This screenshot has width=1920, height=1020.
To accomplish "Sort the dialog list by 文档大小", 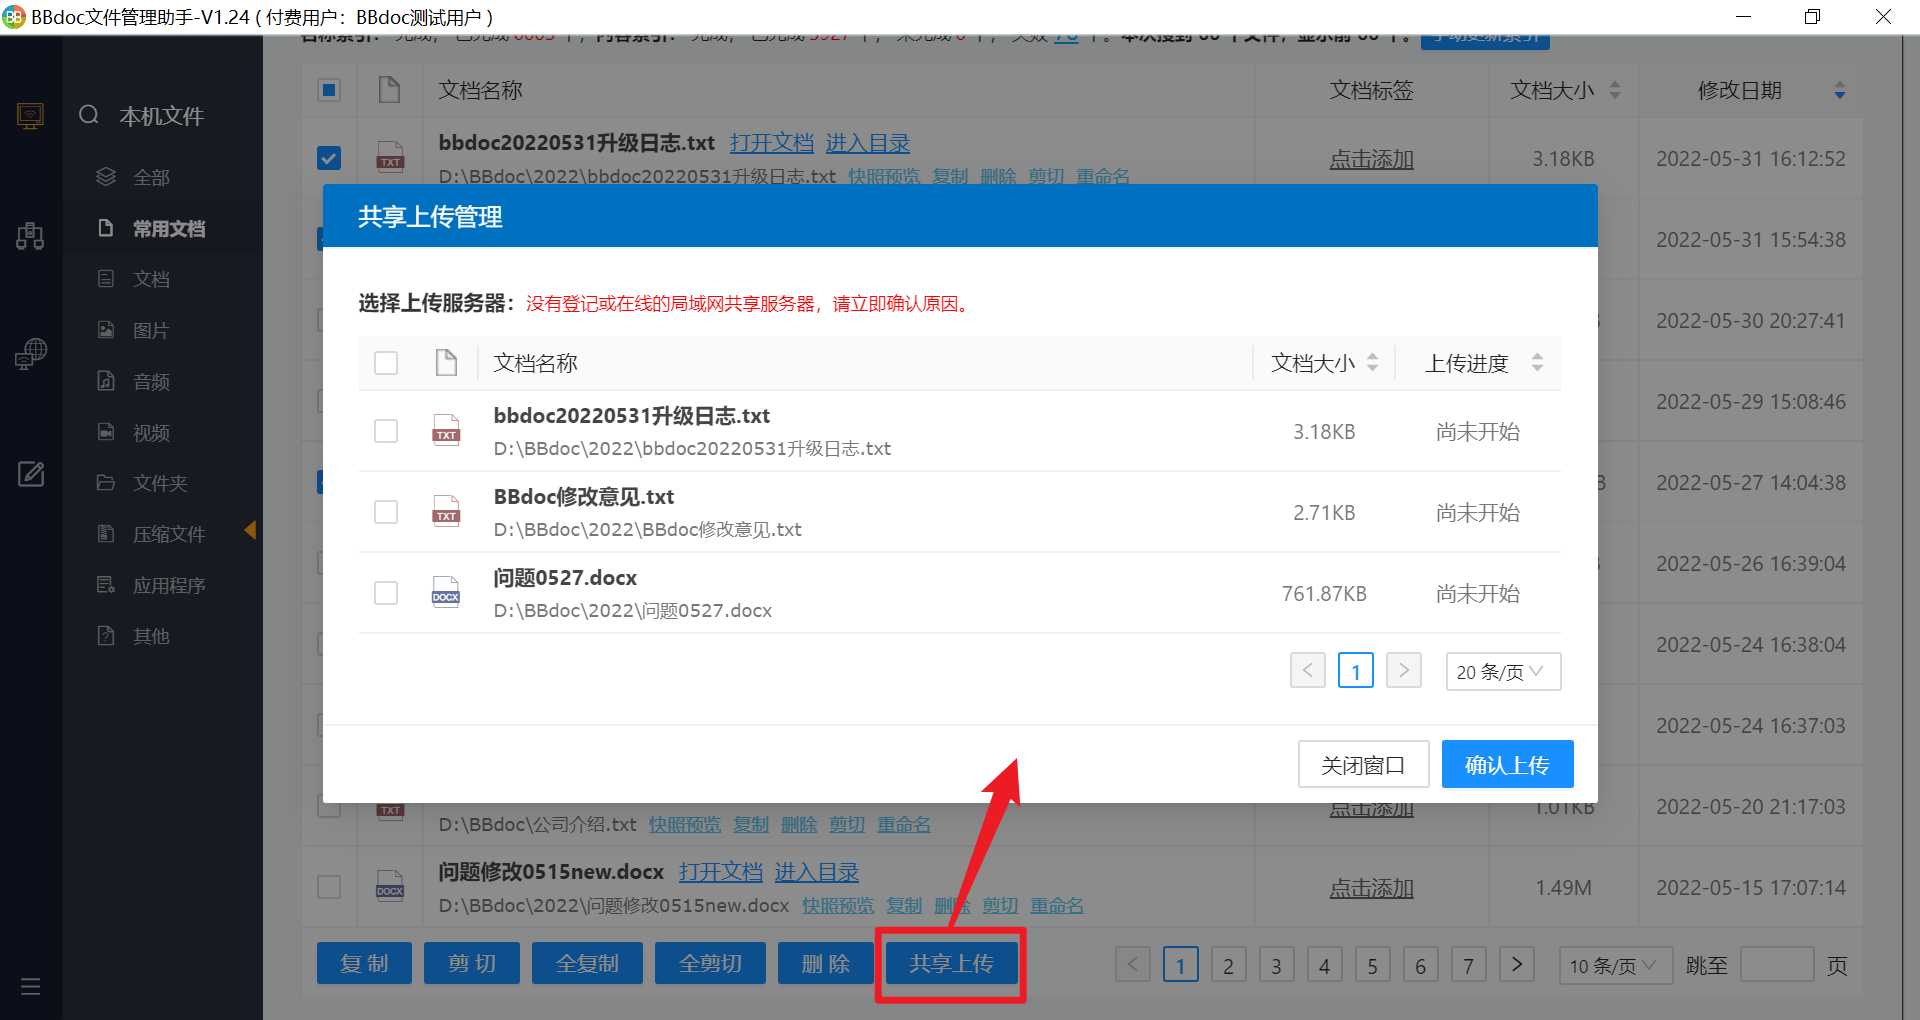I will point(1372,363).
